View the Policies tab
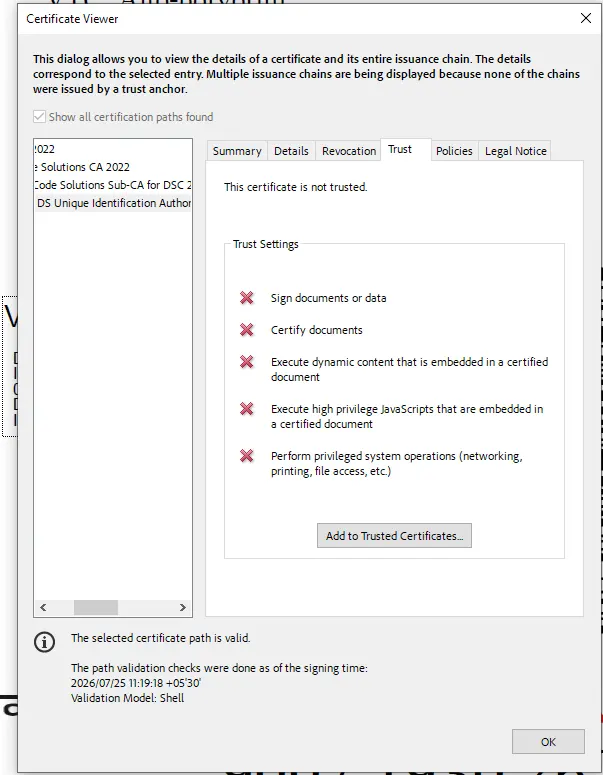Viewport: 603px width, 775px height. [454, 151]
